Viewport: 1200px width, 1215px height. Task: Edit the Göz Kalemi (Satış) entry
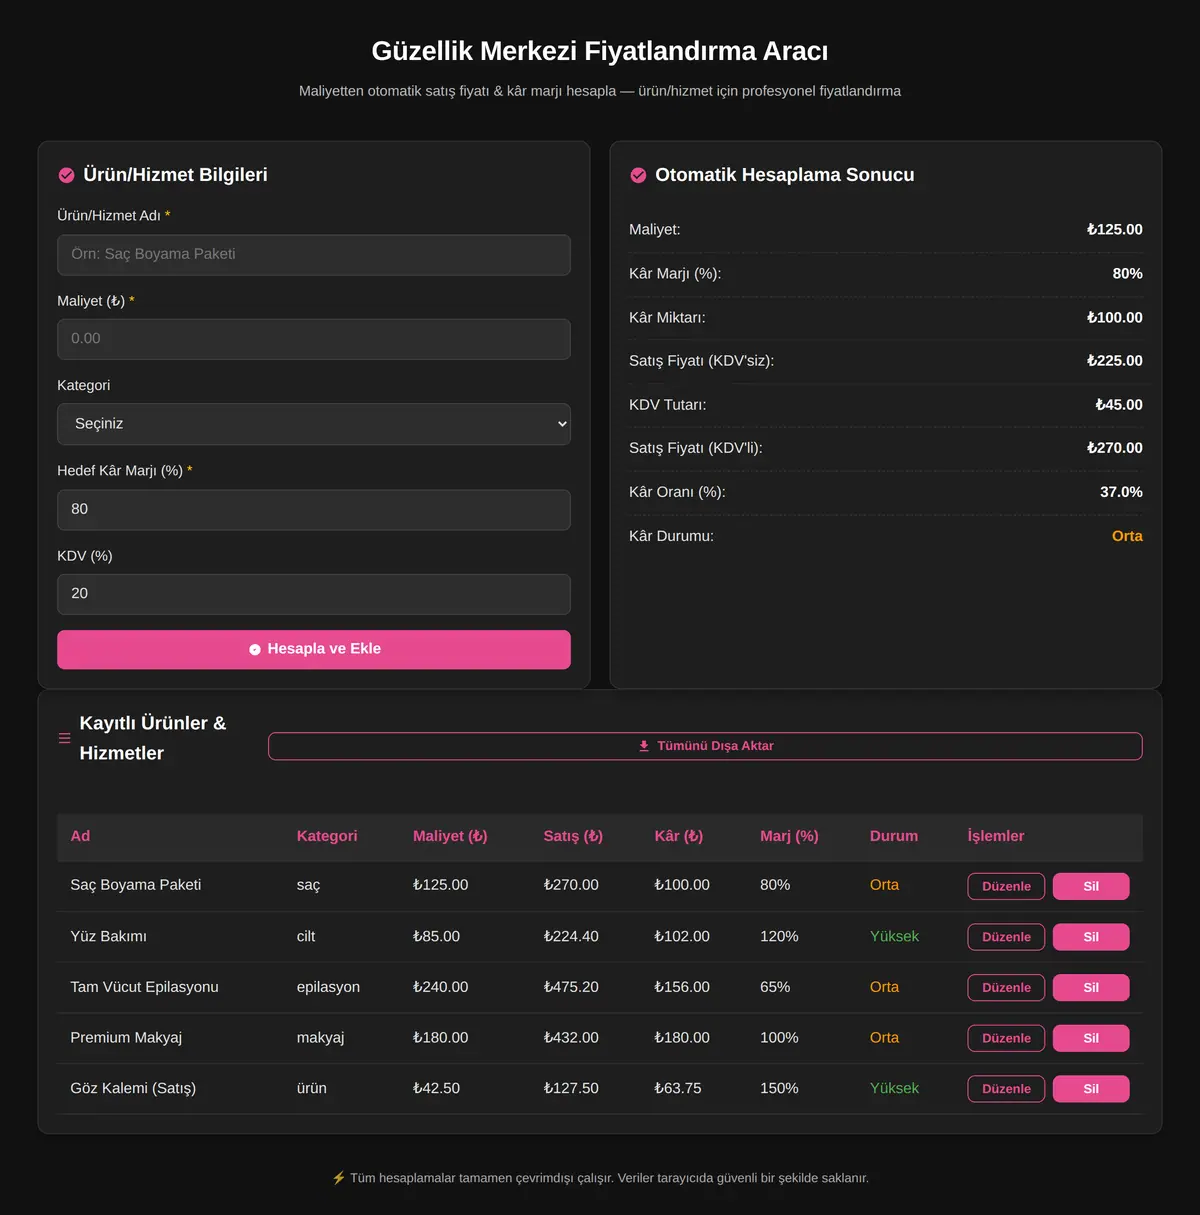tap(1006, 1089)
